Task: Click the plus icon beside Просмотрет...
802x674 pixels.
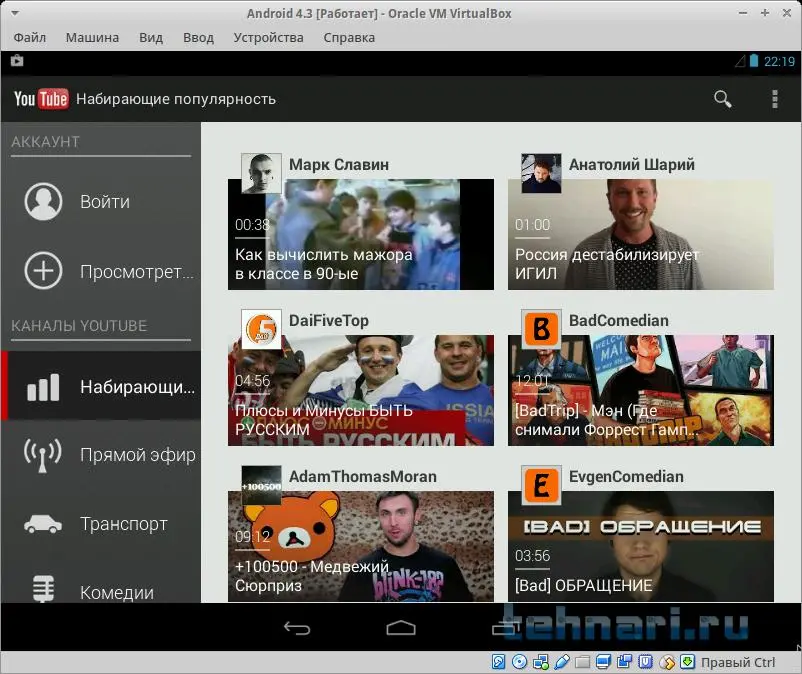Action: [x=43, y=271]
